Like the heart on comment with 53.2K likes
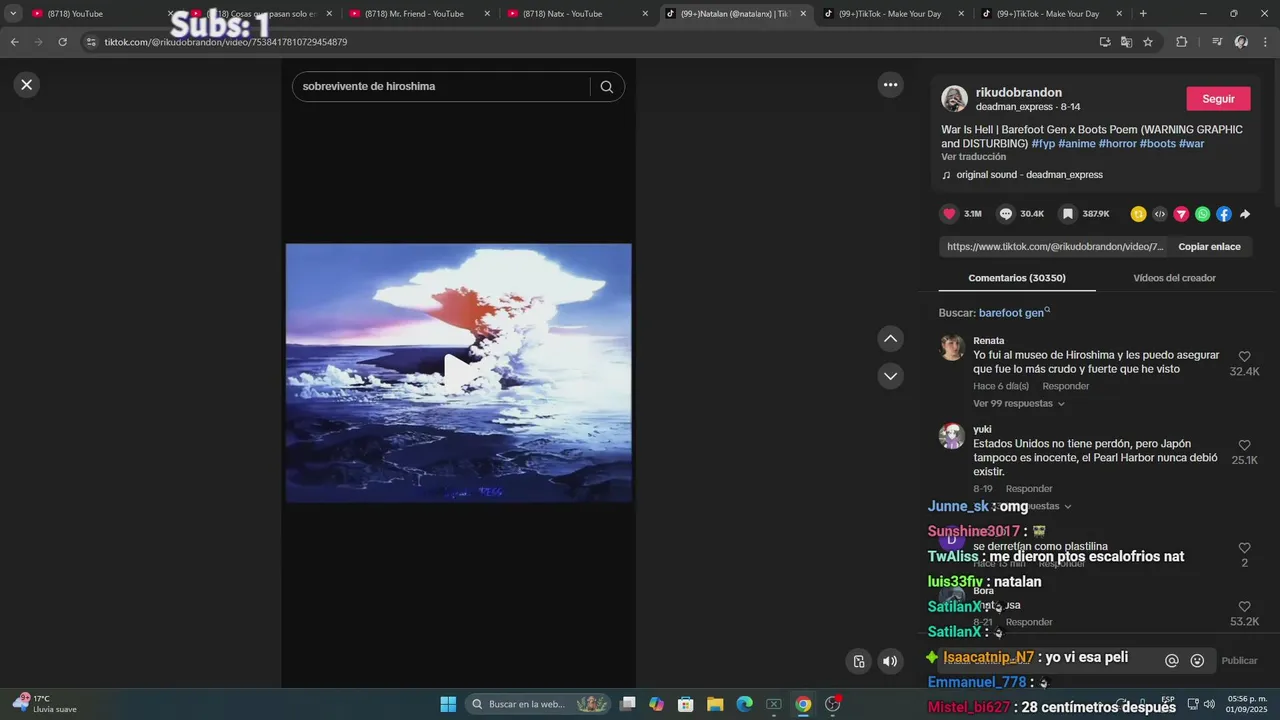 pyautogui.click(x=1244, y=607)
